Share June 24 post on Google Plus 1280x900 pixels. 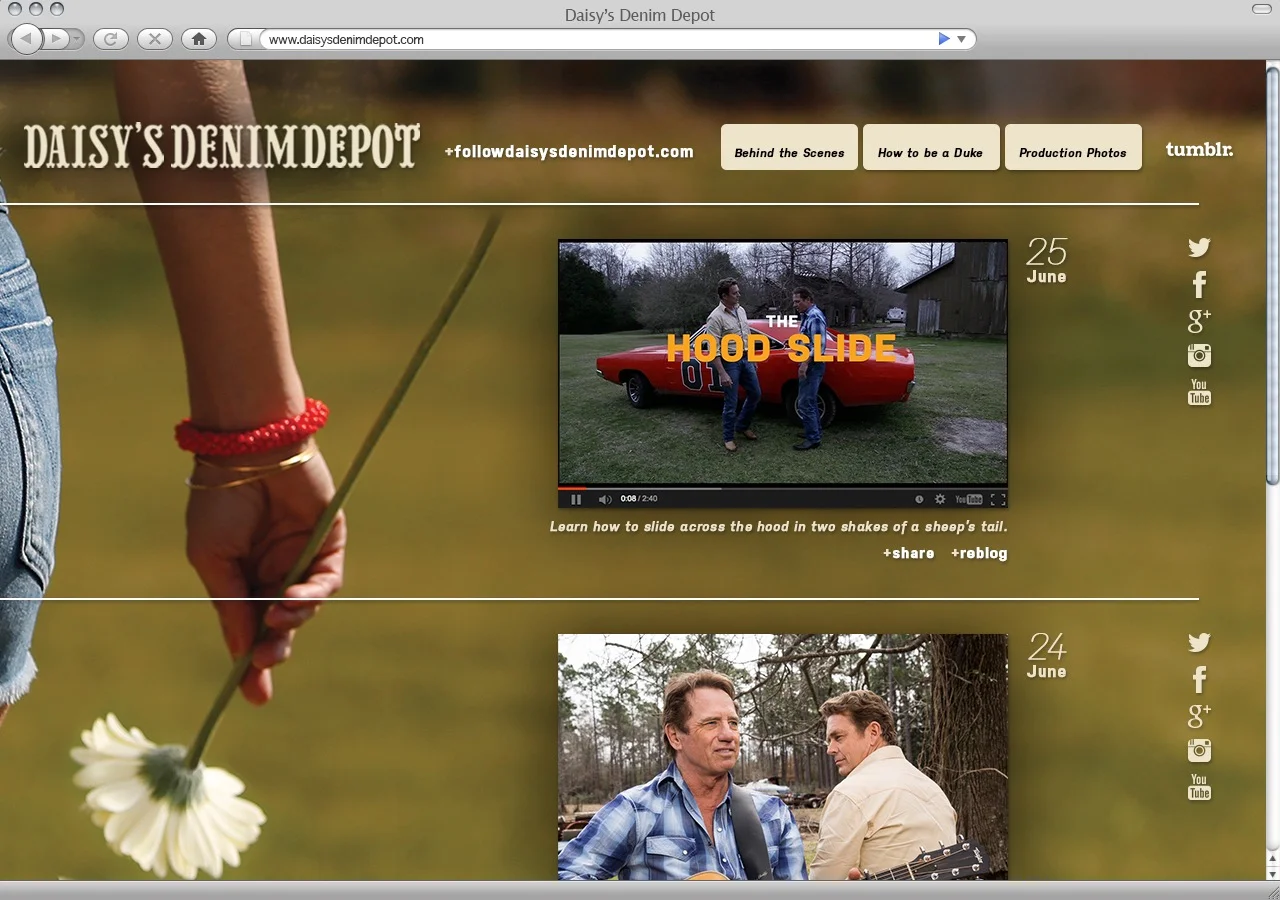[1199, 715]
